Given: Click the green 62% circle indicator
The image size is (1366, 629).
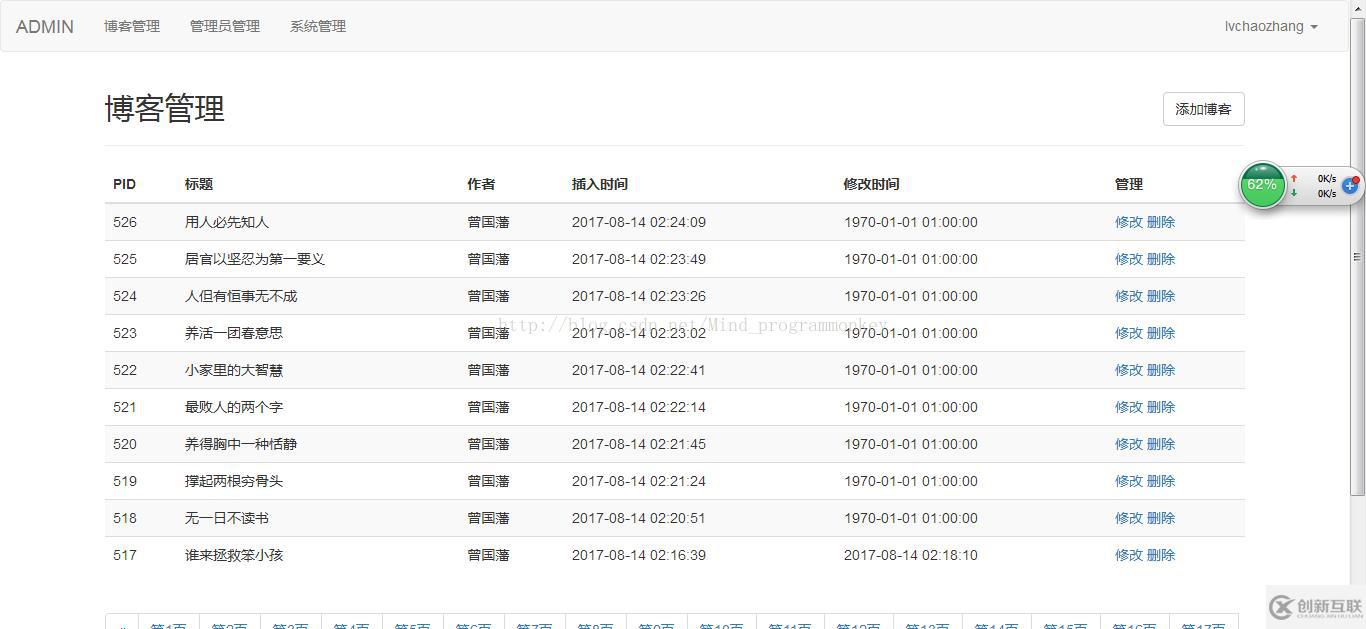Looking at the screenshot, I should point(1262,185).
